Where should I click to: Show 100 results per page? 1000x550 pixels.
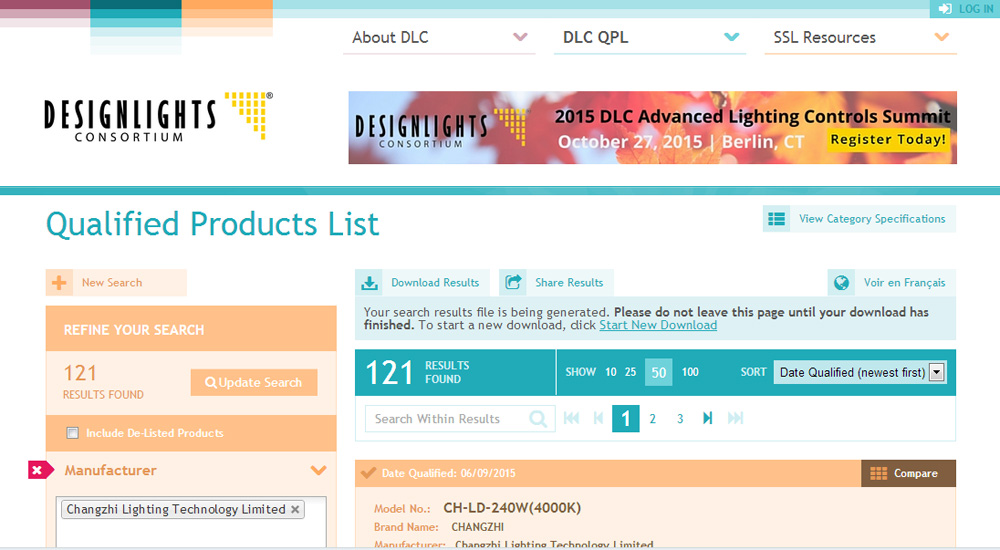[690, 372]
